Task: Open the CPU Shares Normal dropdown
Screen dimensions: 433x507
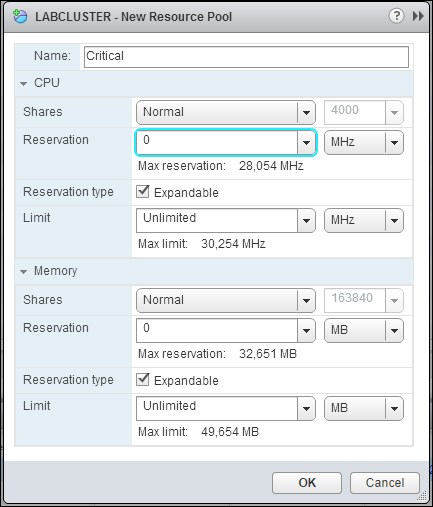Action: coord(226,112)
